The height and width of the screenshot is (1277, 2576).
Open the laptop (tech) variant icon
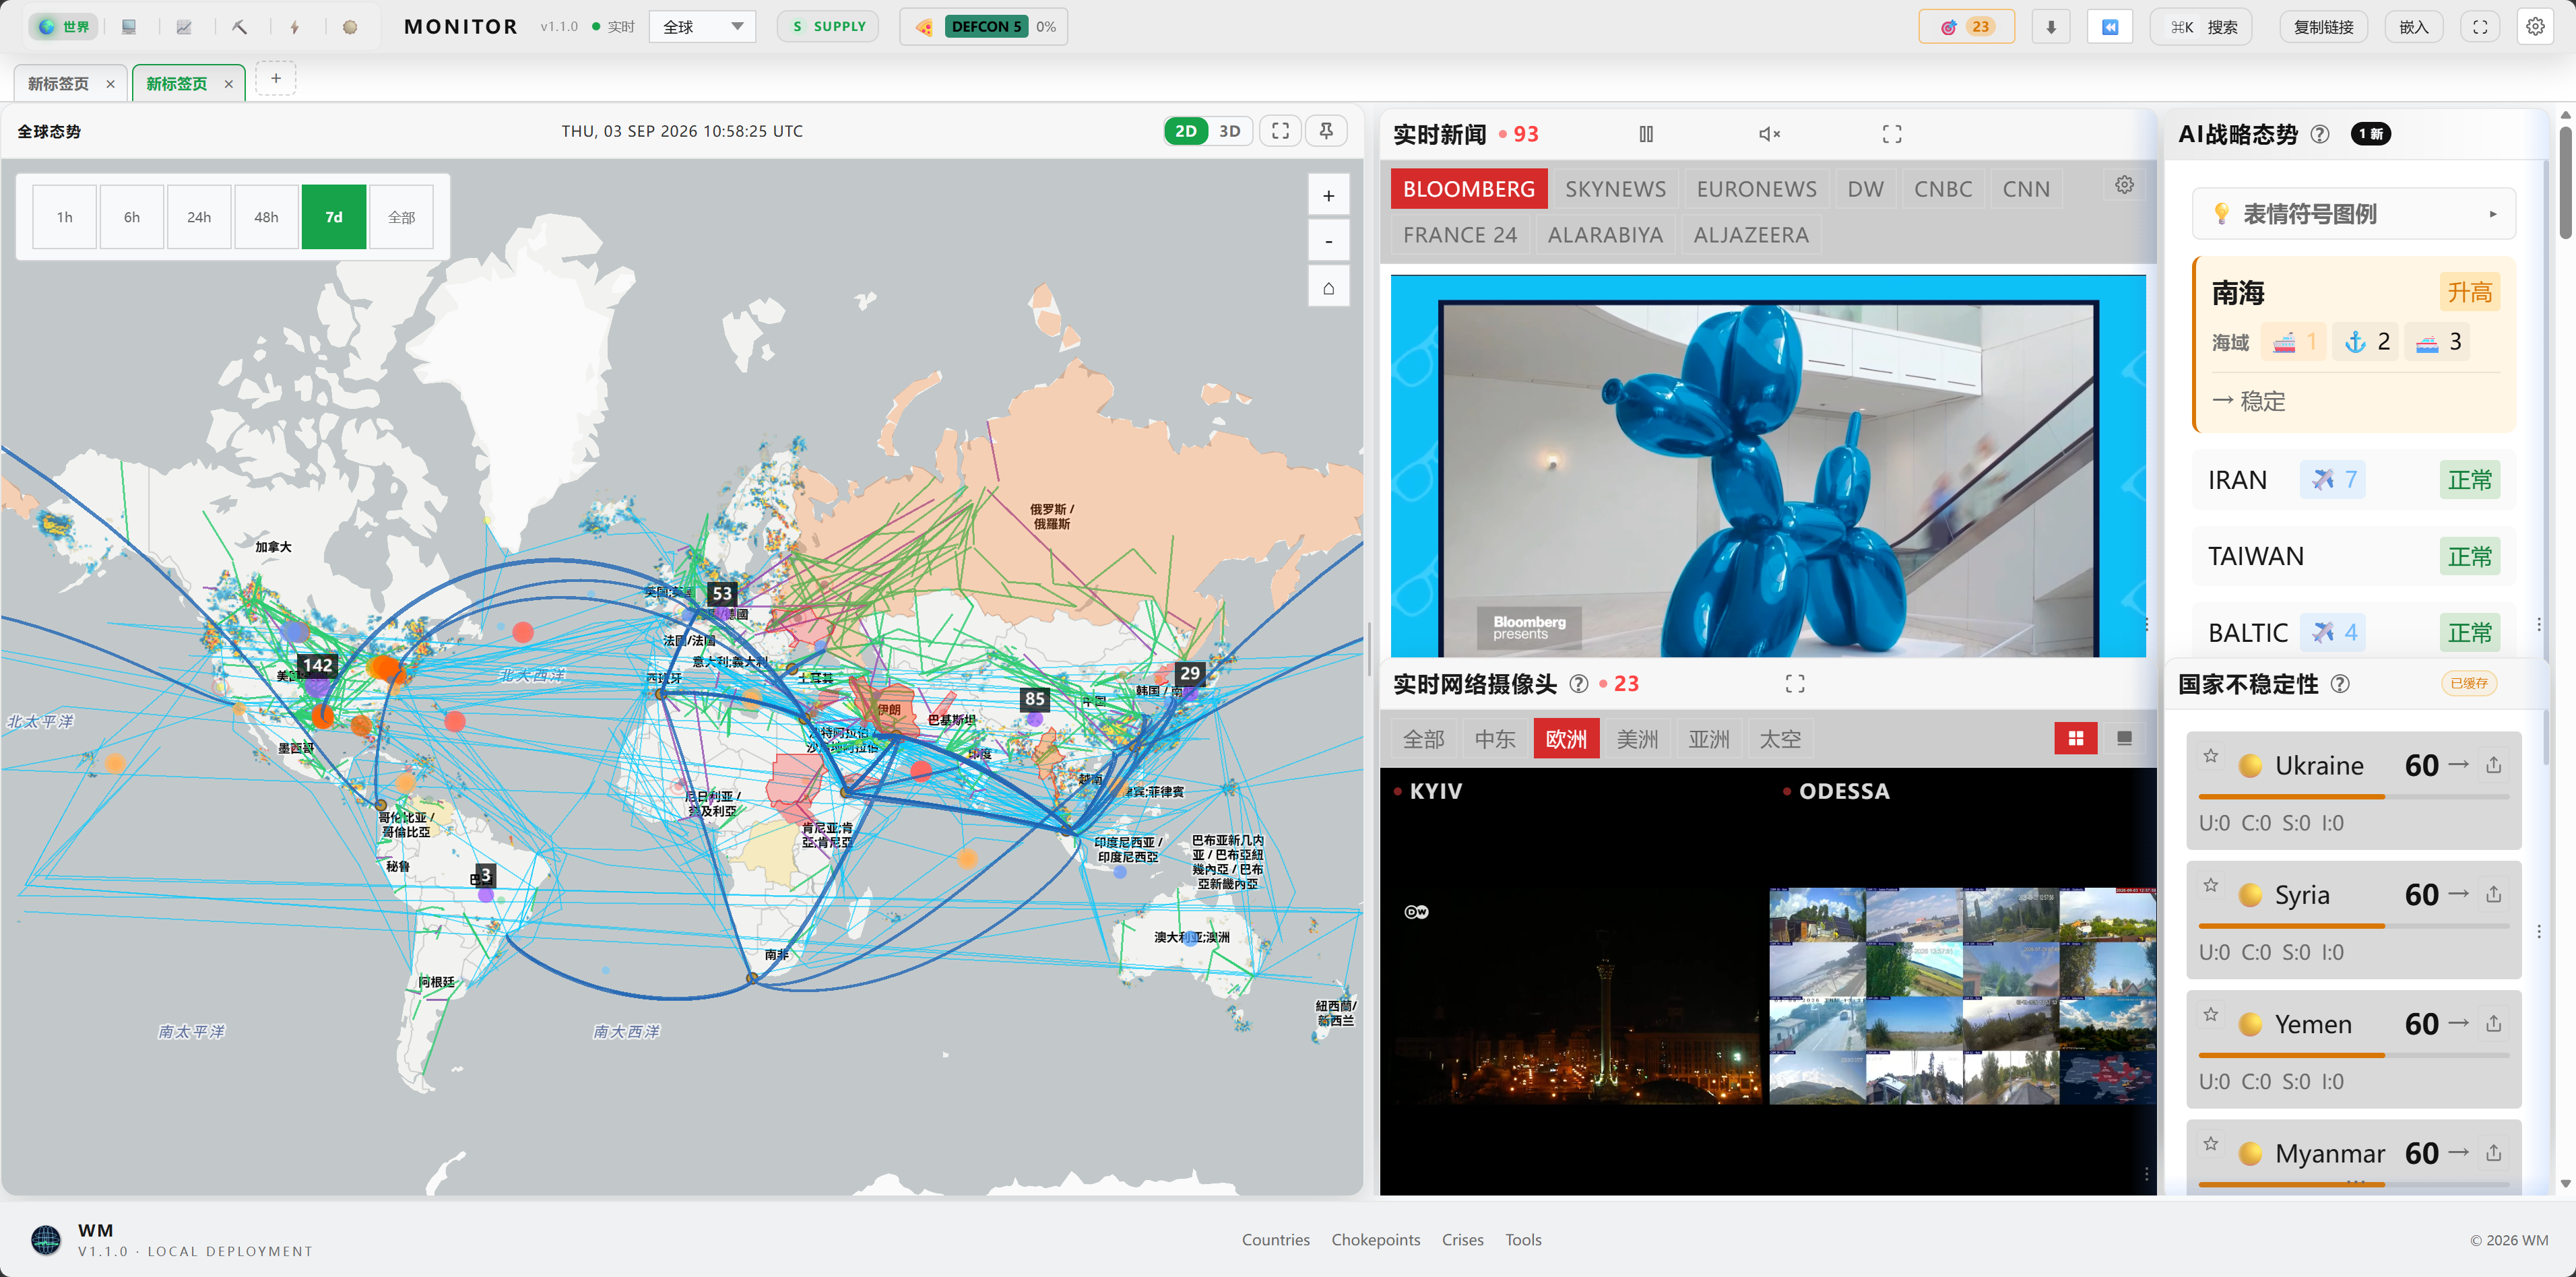[129, 27]
